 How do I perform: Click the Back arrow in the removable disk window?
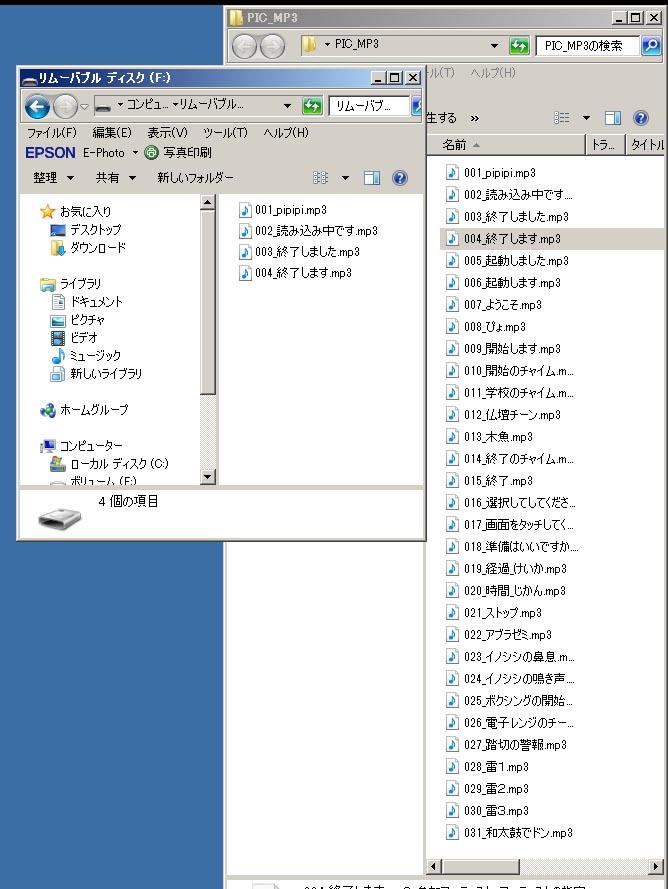click(38, 106)
